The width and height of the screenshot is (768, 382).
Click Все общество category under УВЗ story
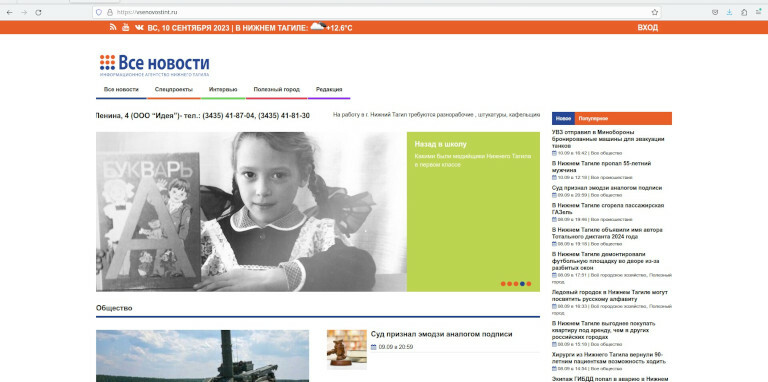coord(606,153)
